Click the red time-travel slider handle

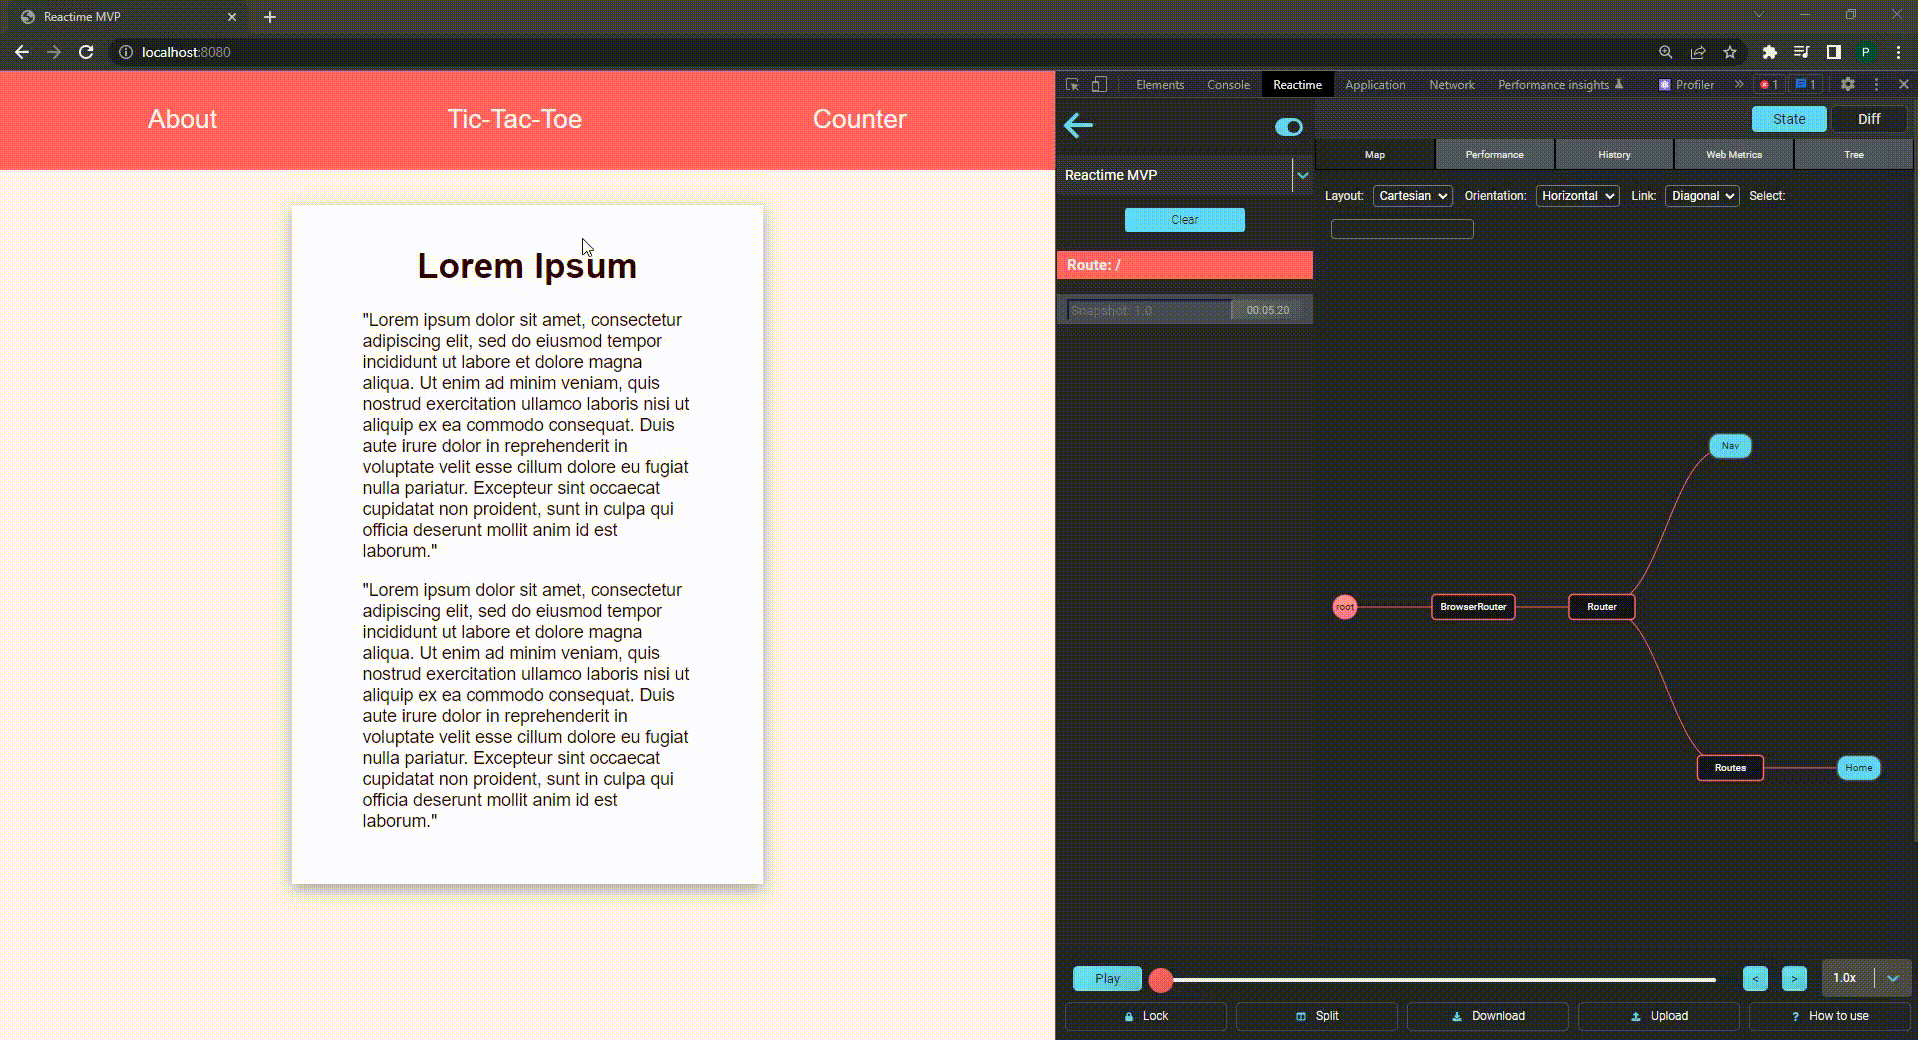(1161, 980)
